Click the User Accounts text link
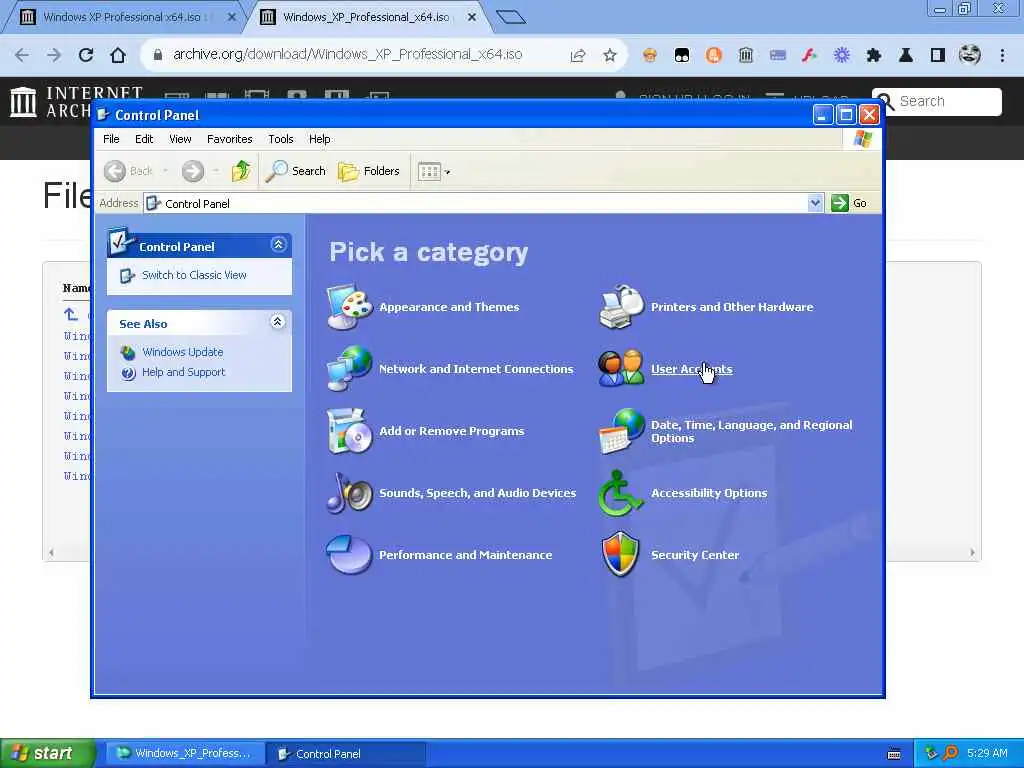The image size is (1024, 768). (x=692, y=369)
